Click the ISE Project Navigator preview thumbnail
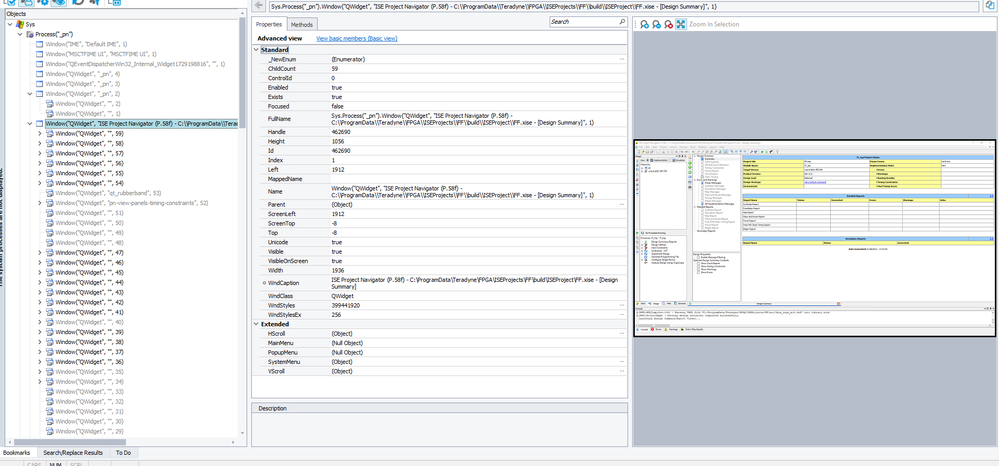 (815, 238)
